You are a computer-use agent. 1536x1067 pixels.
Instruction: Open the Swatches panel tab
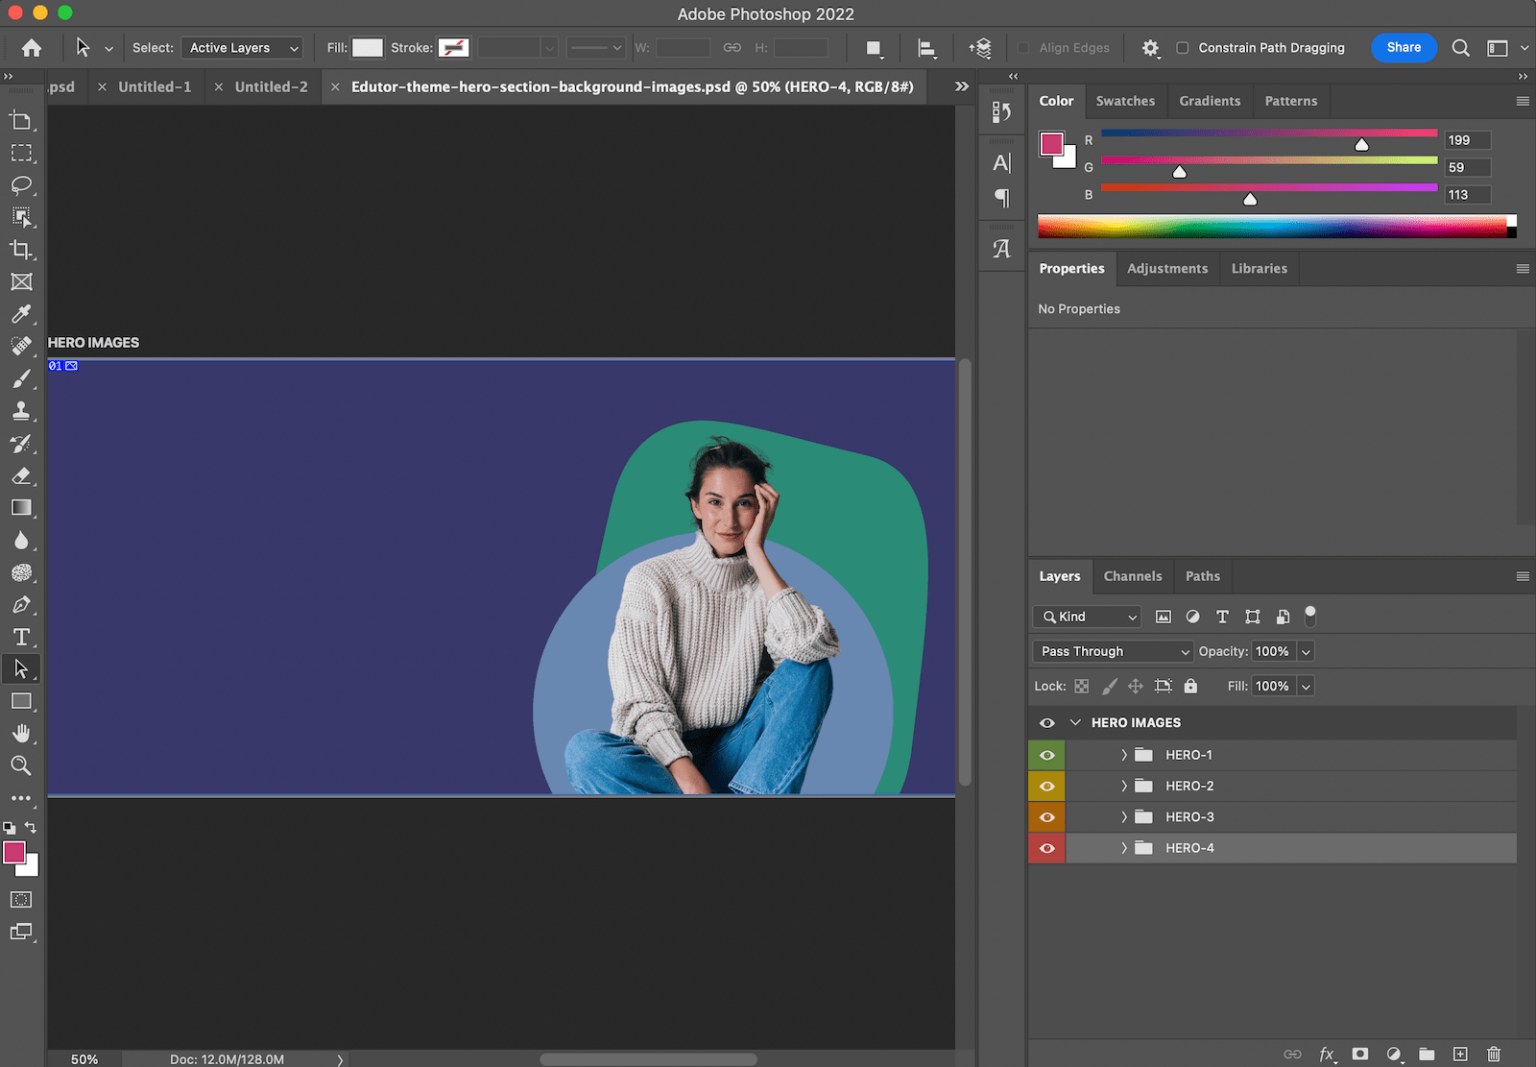pyautogui.click(x=1125, y=101)
